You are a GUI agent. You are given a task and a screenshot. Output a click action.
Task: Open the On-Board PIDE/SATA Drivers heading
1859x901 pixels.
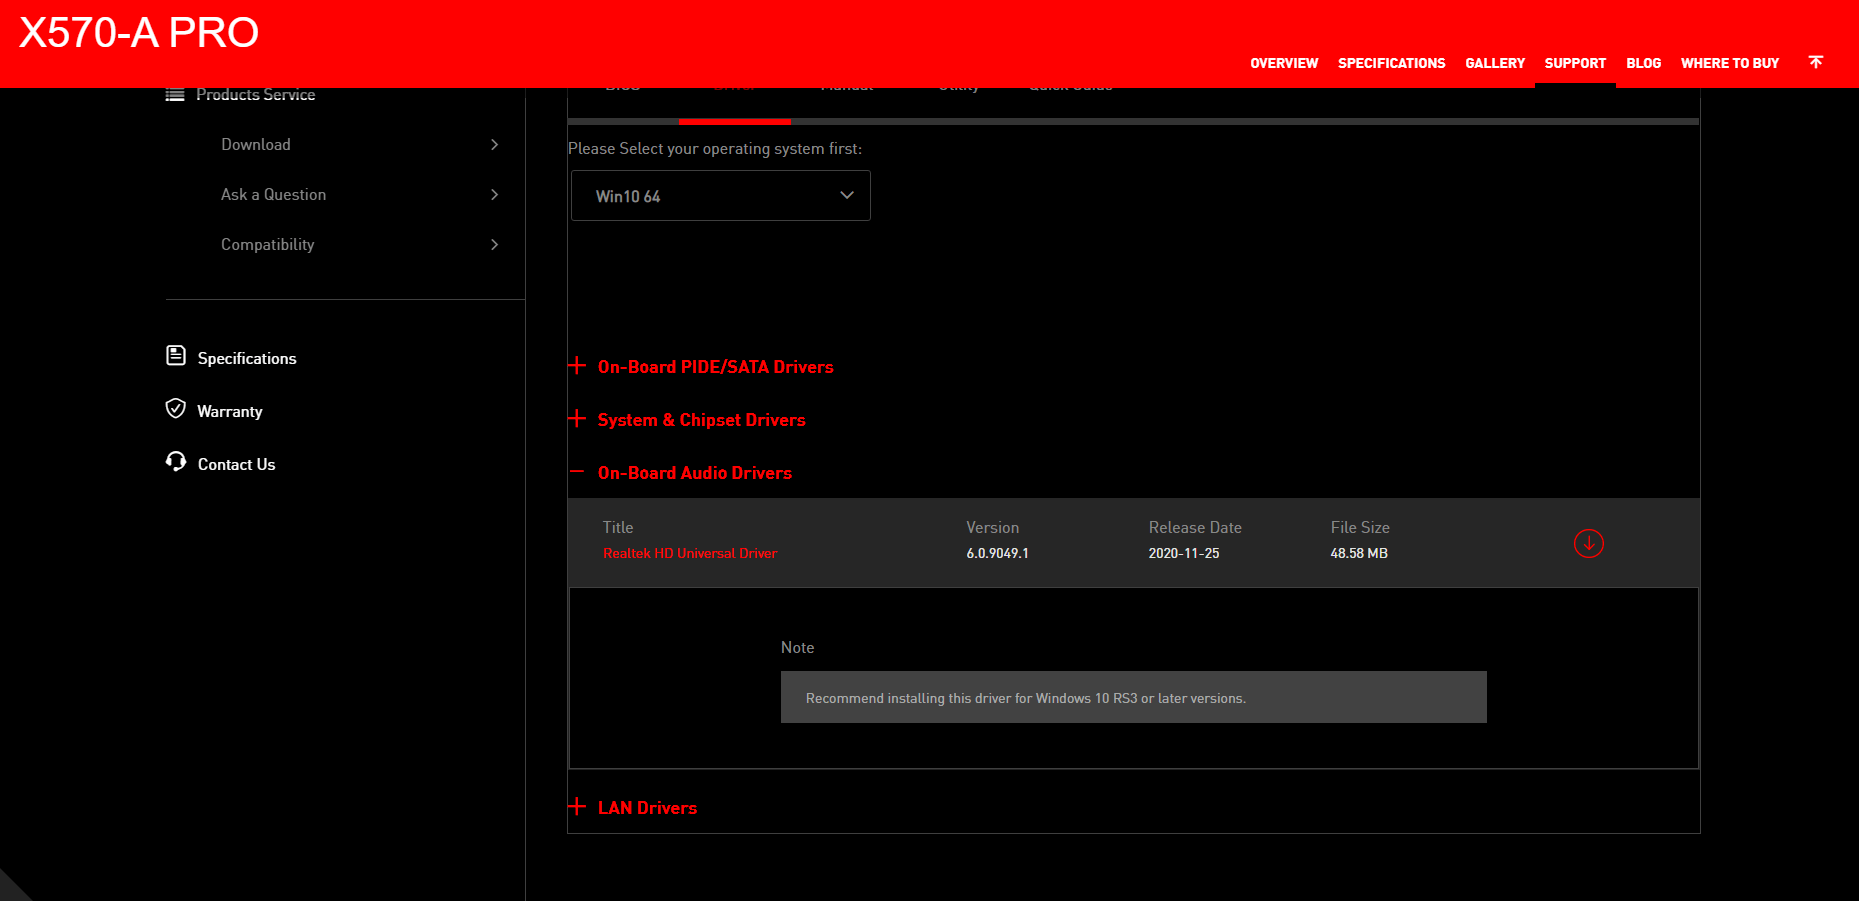point(716,367)
